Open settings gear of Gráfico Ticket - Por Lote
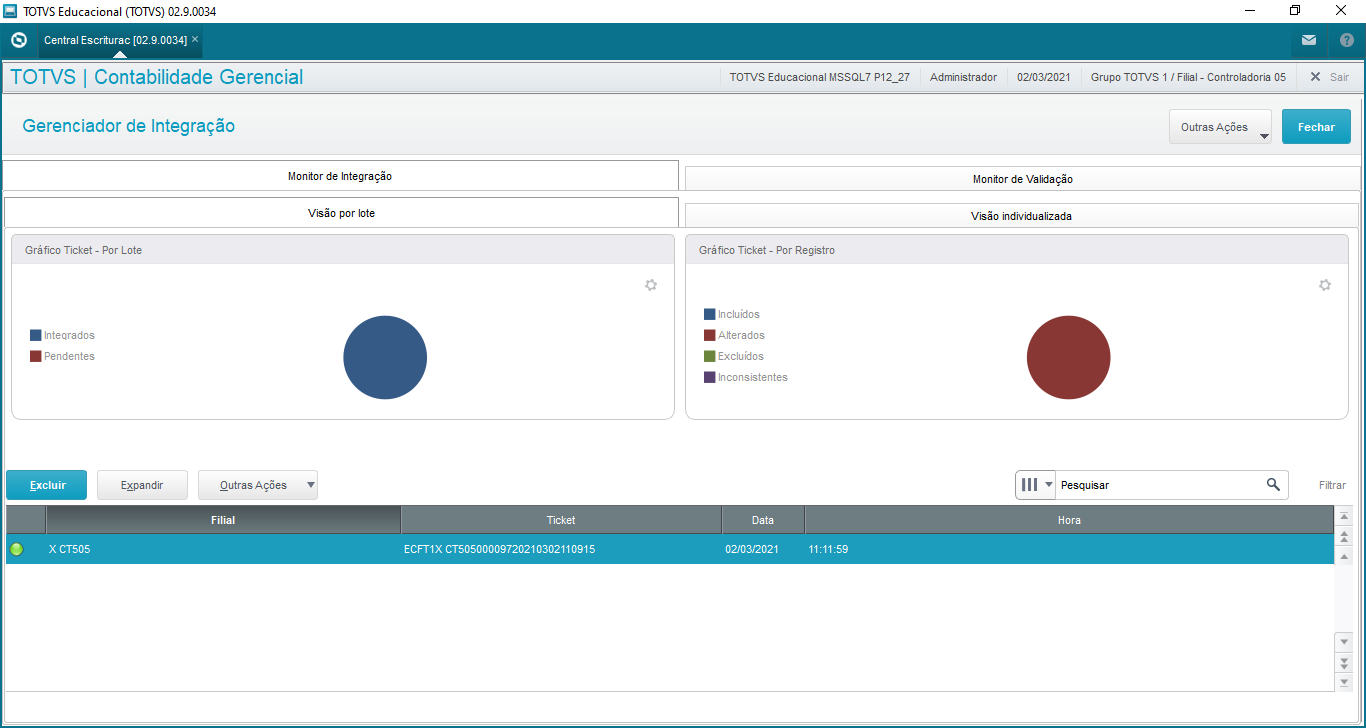Viewport: 1366px width, 728px height. (651, 285)
